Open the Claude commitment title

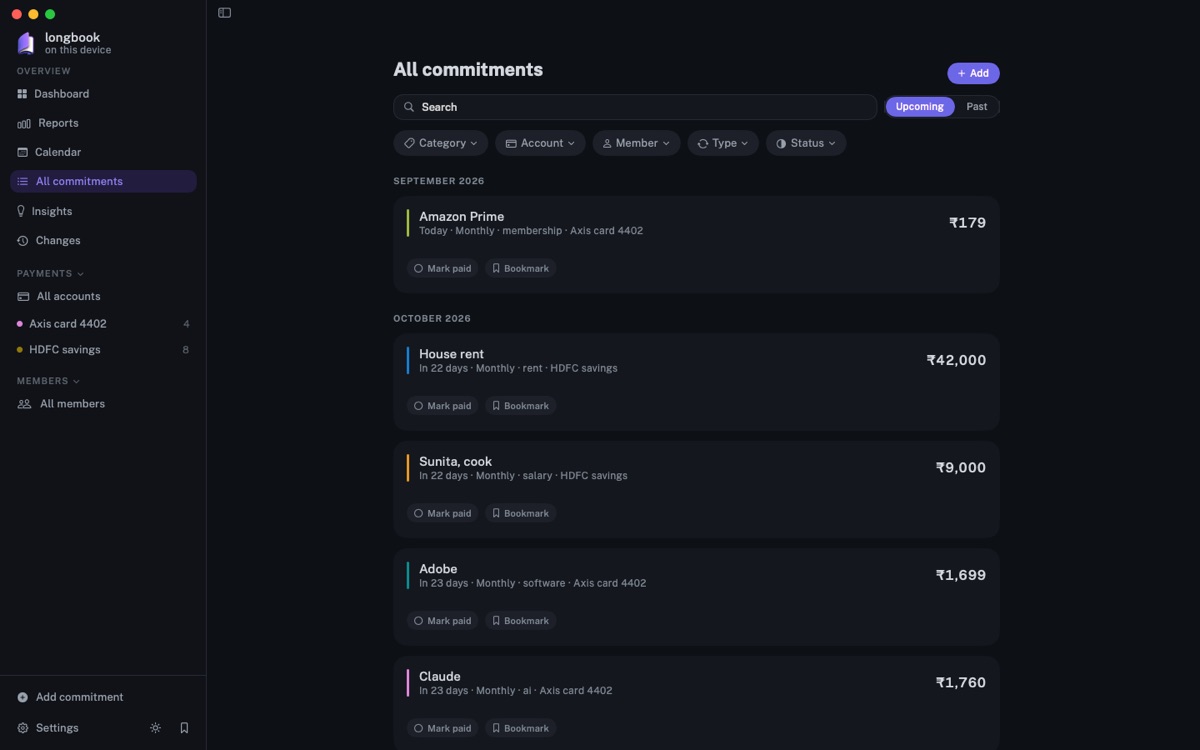pyautogui.click(x=439, y=676)
